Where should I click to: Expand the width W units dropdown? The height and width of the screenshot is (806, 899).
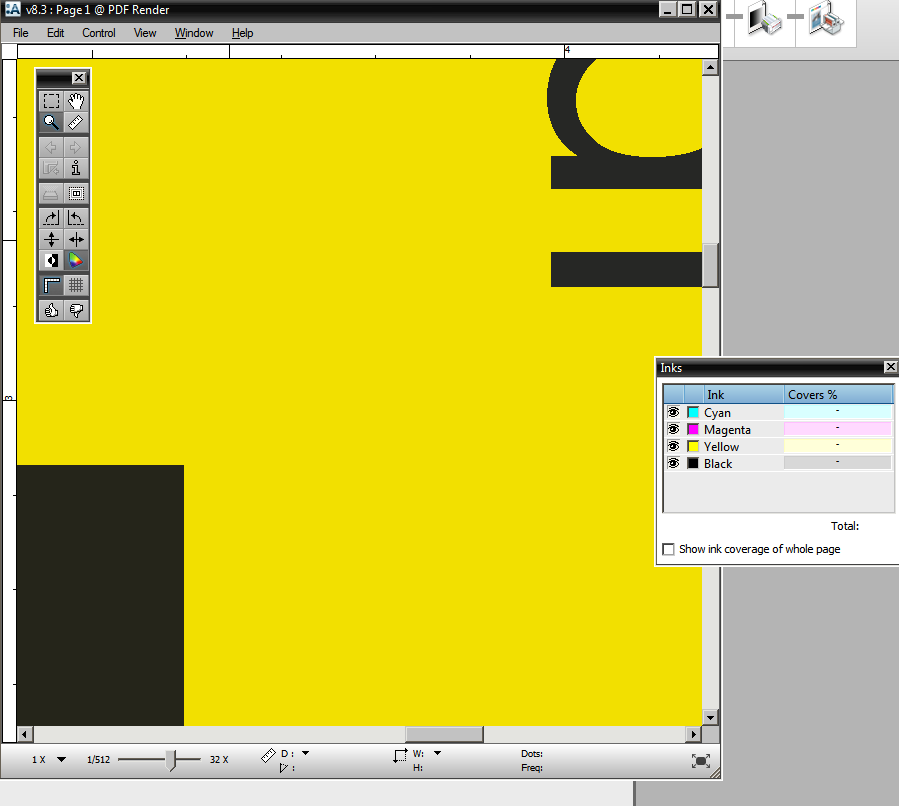click(437, 753)
